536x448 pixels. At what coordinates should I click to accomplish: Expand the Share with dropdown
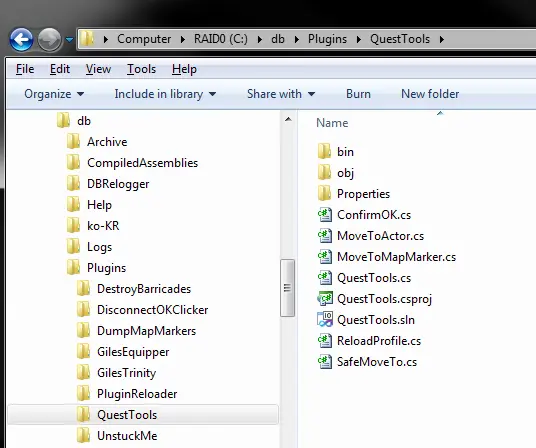tap(281, 94)
